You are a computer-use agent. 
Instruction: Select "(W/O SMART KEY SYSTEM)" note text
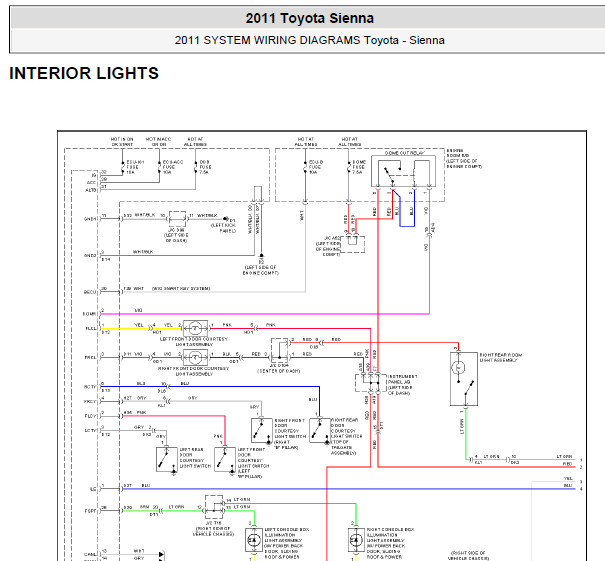(181, 289)
